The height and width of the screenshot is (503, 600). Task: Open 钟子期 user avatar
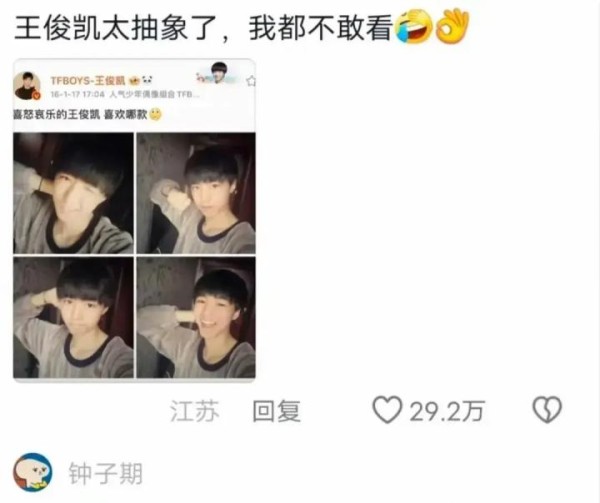point(33,473)
